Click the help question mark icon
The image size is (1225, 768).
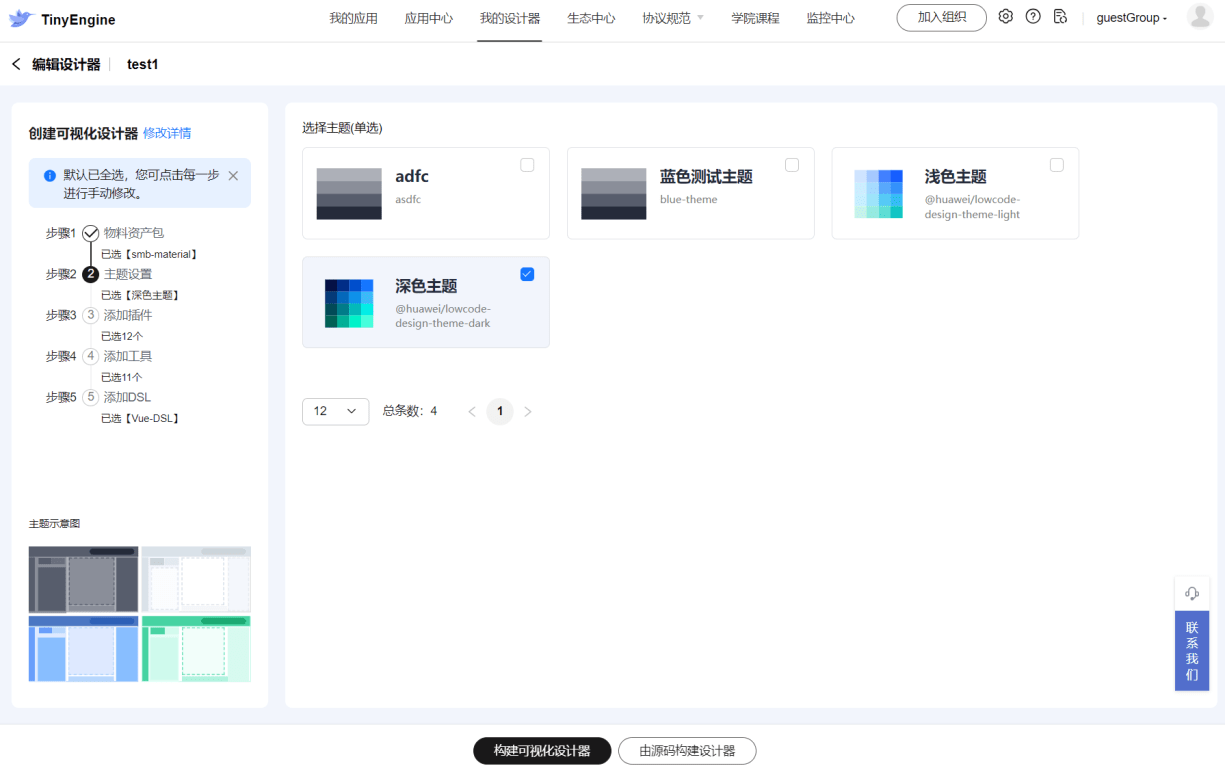pos(1033,17)
